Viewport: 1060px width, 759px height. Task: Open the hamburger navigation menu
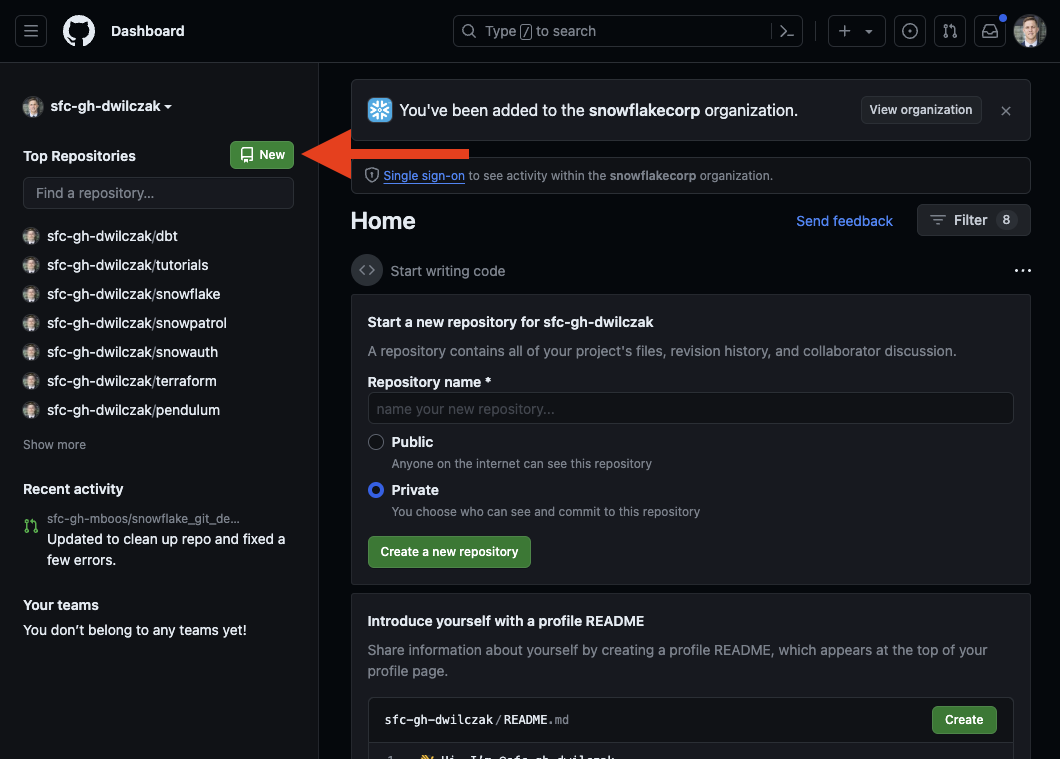click(x=31, y=31)
